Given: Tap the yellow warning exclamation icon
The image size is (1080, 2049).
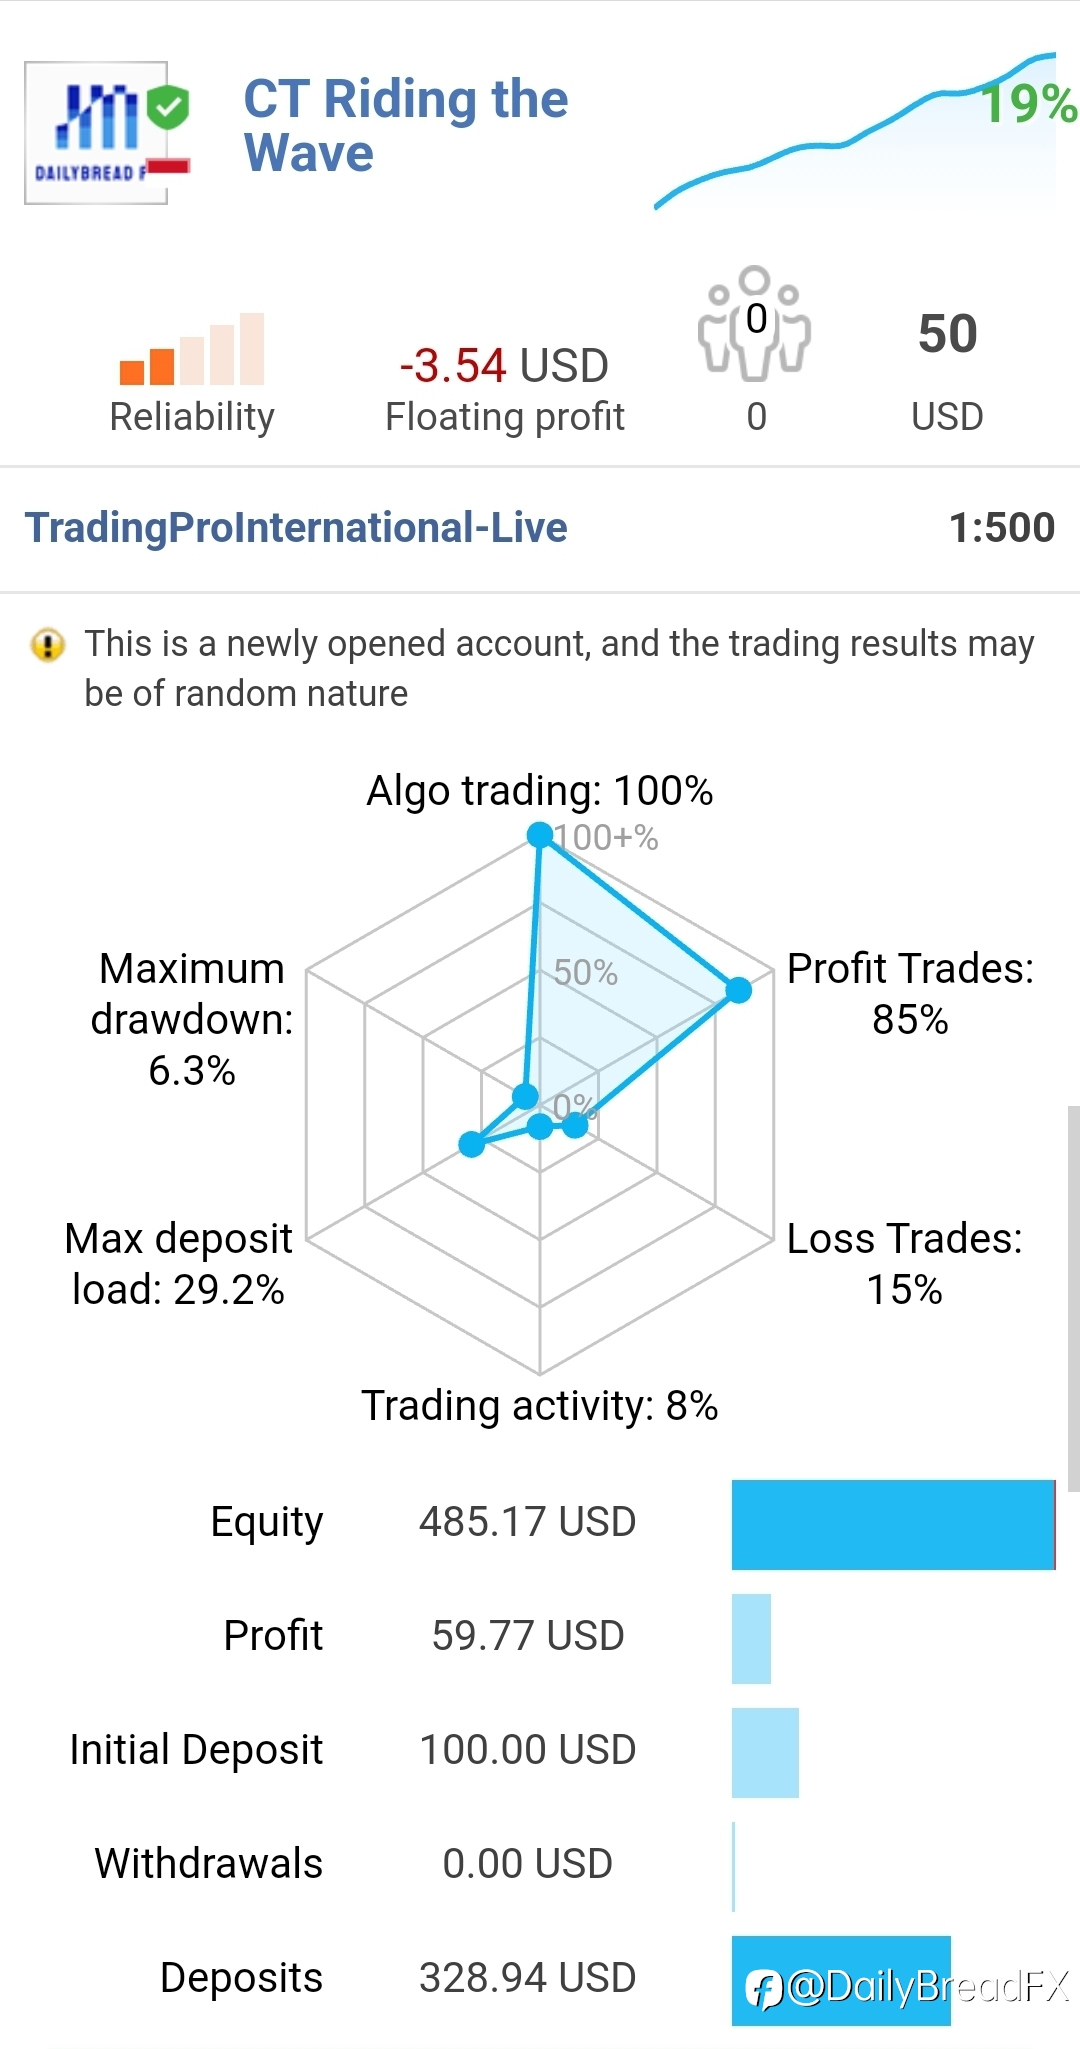Looking at the screenshot, I should pos(48,645).
